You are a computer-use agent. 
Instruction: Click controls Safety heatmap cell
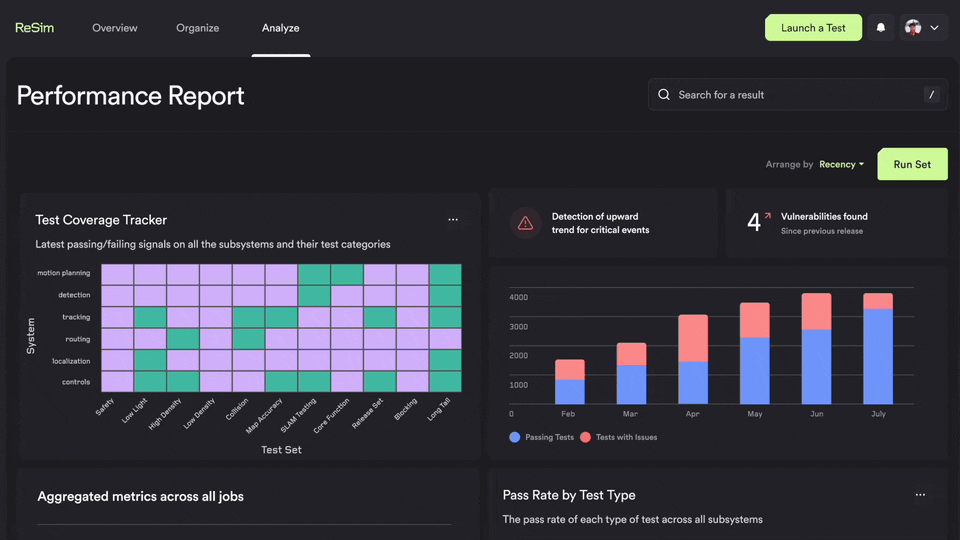pos(117,381)
